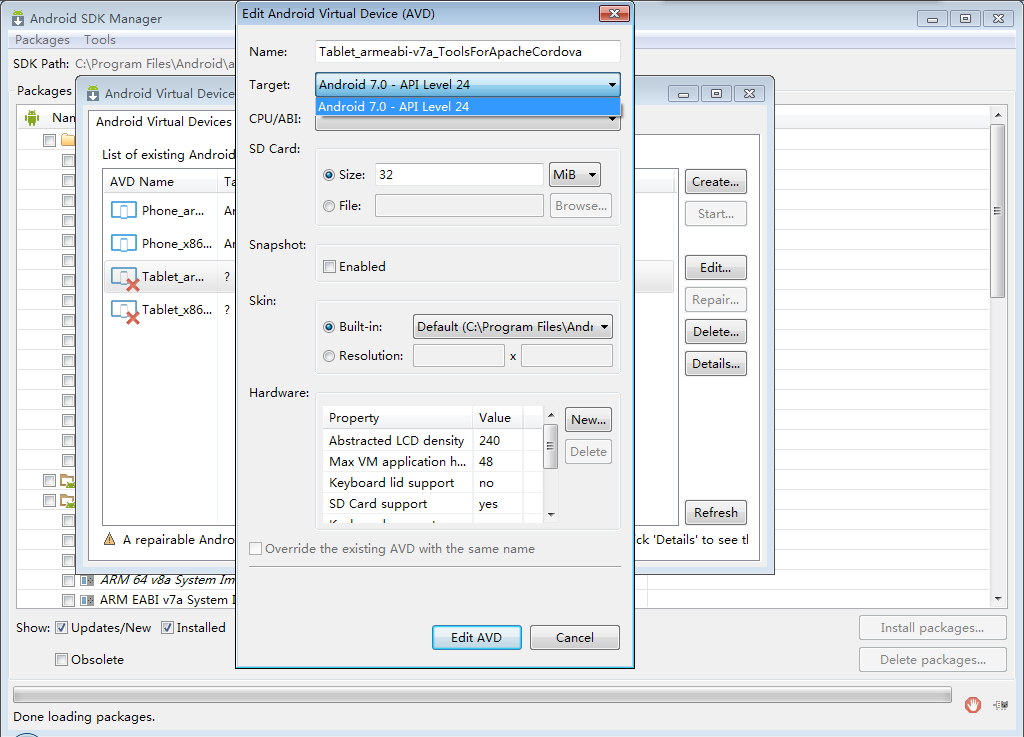This screenshot has height=737, width=1024.
Task: Click the Max VM application heap value 48
Action: click(486, 462)
